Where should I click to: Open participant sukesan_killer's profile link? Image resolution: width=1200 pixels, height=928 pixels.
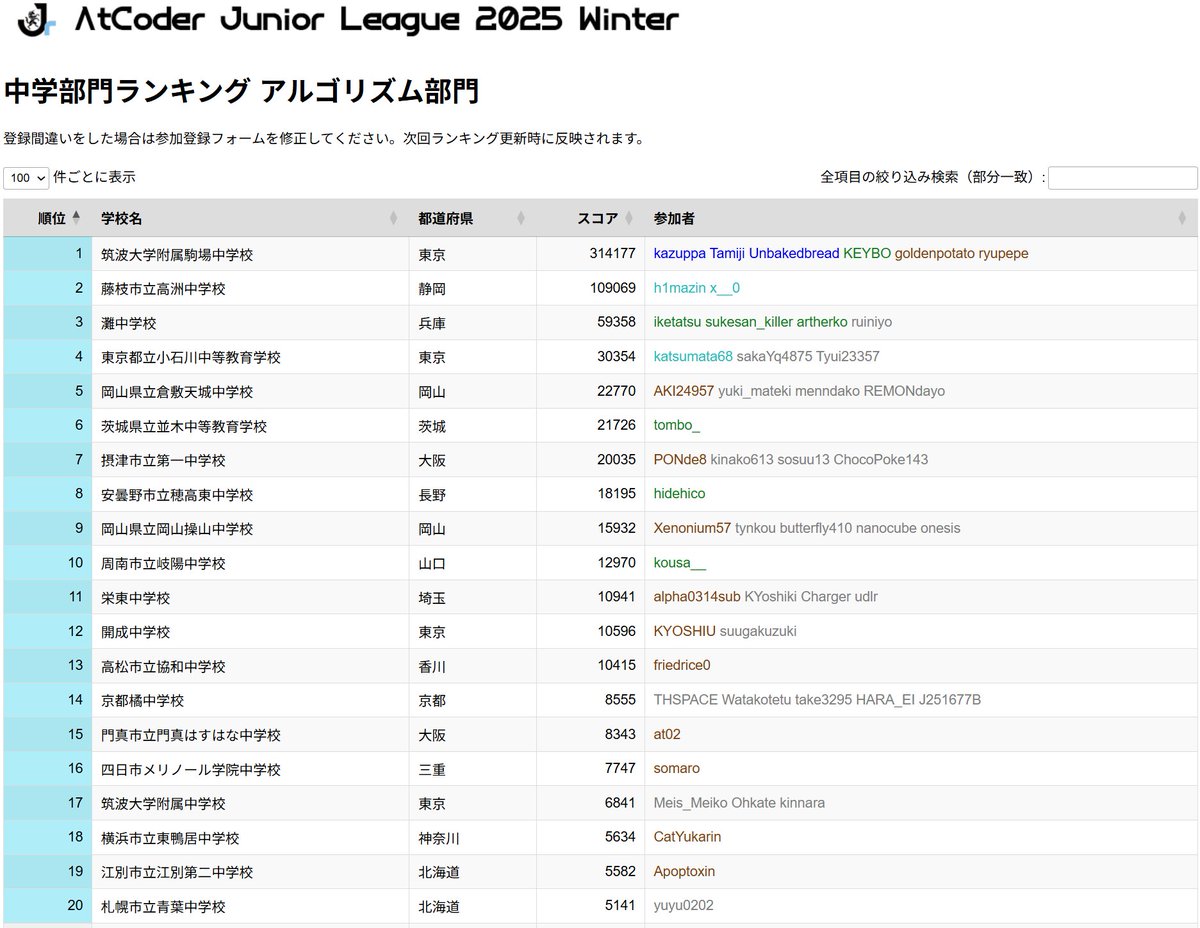pyautogui.click(x=749, y=322)
